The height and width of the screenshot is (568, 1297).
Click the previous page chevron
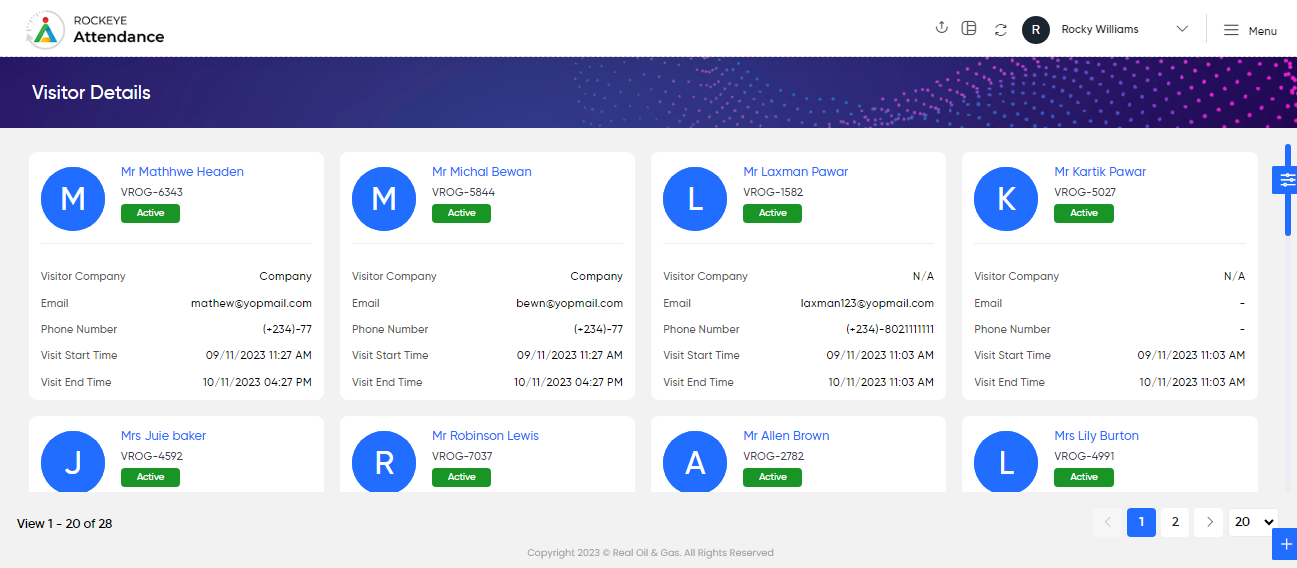pos(1107,522)
